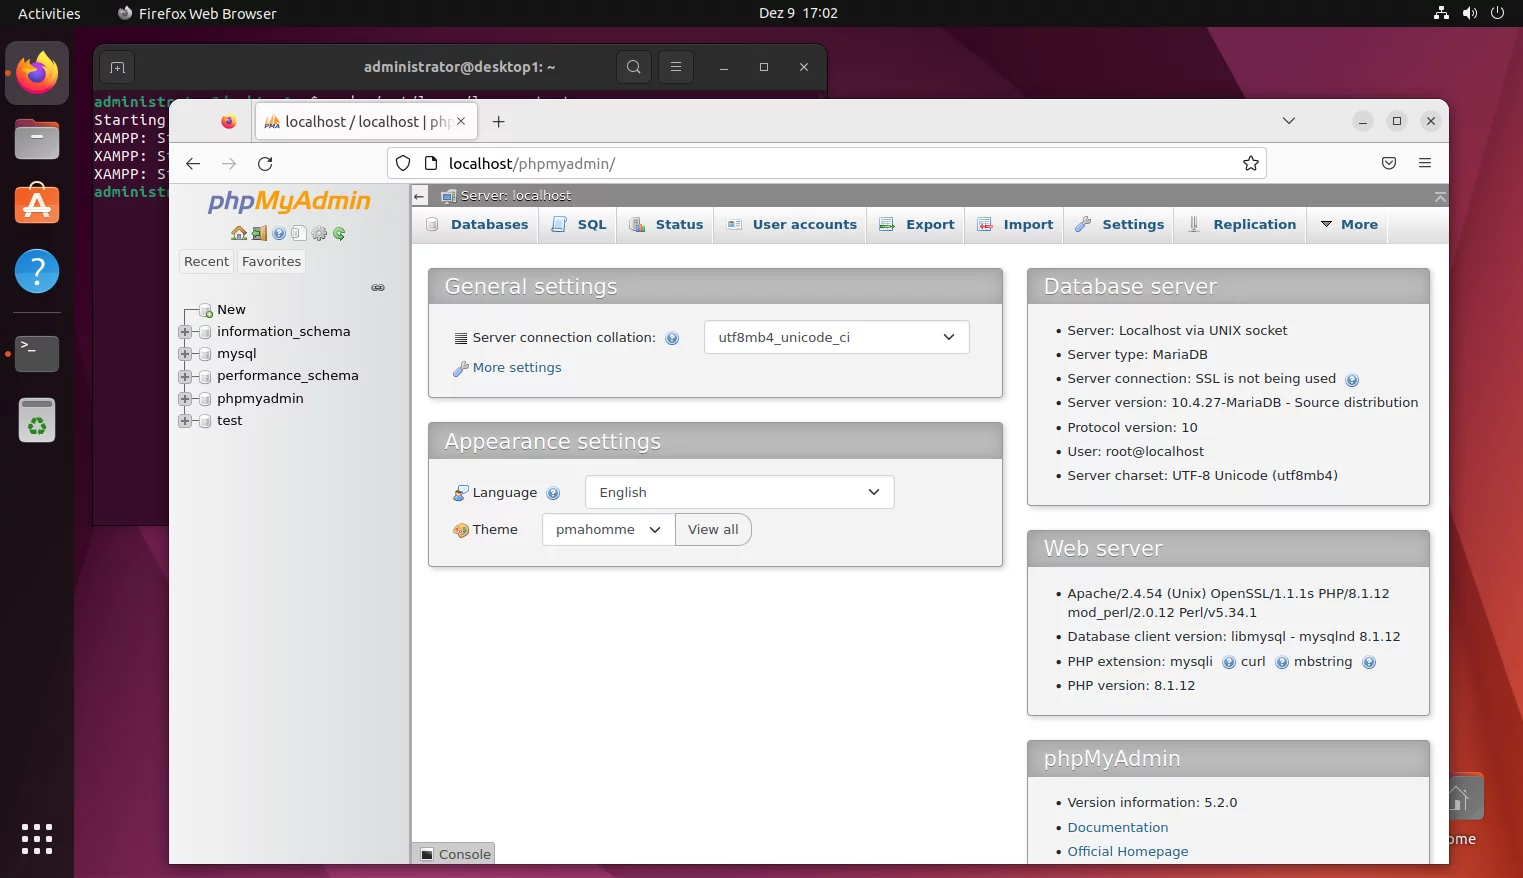Open the MariaDB documentation pages icon in the sidebar

pyautogui.click(x=299, y=233)
